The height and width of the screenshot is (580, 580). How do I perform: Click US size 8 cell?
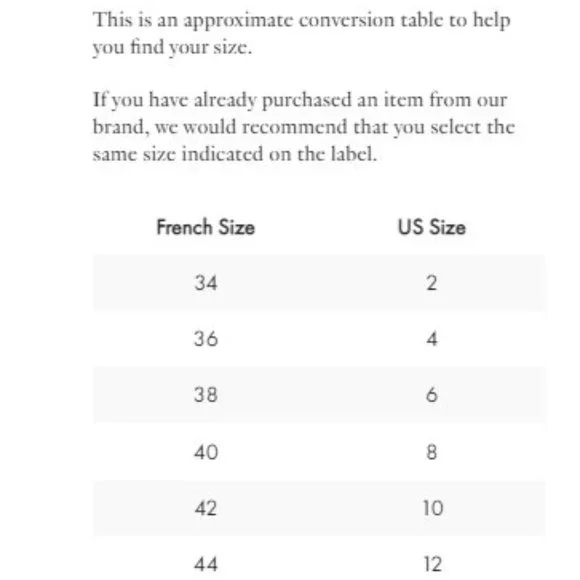click(x=432, y=452)
